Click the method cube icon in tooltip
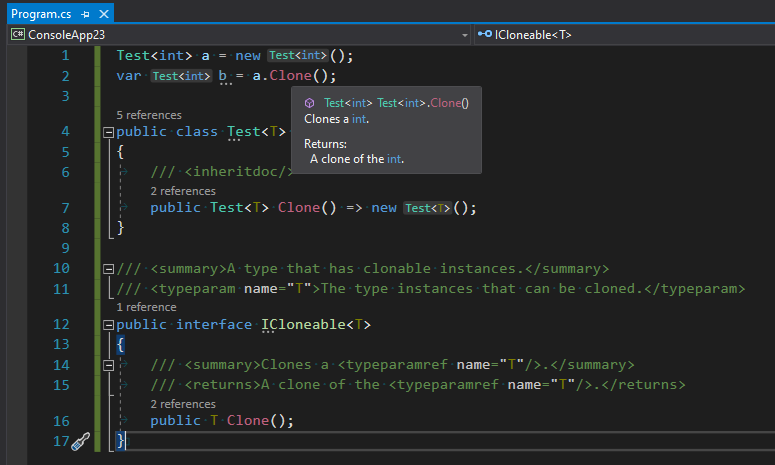The image size is (775, 465). pos(309,103)
